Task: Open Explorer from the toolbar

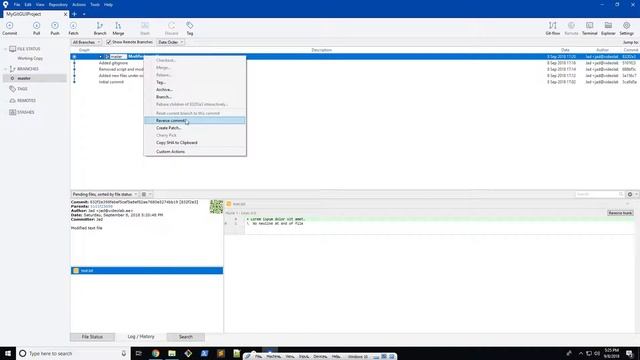Action: 608,28
